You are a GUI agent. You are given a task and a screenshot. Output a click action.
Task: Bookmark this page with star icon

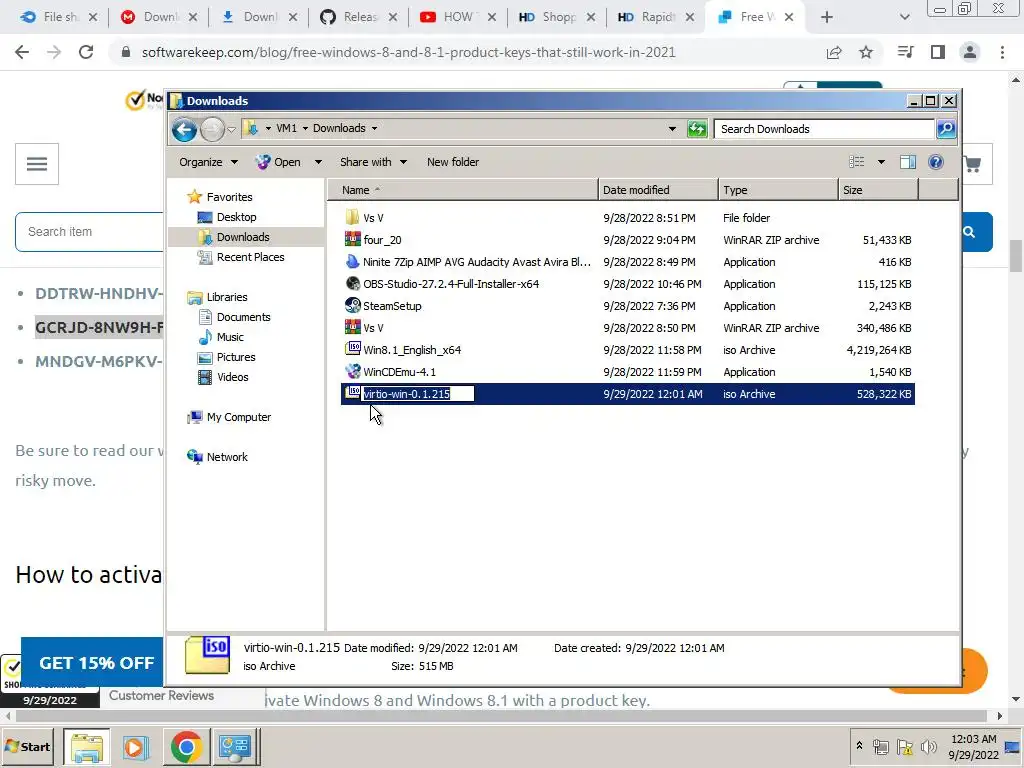click(866, 52)
